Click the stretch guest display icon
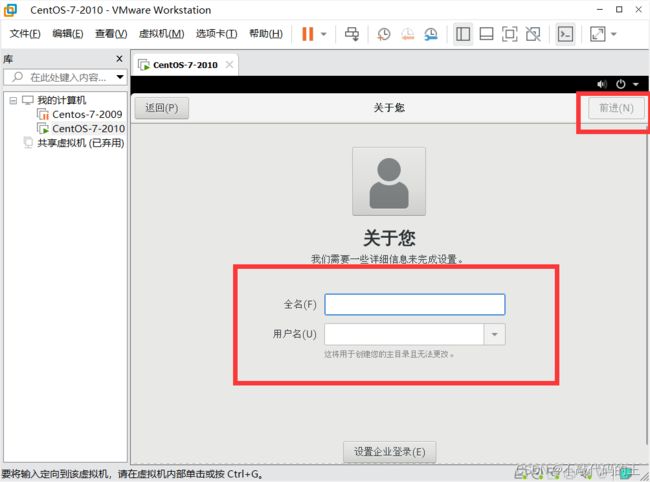Viewport: 650px width, 482px height. click(x=598, y=34)
